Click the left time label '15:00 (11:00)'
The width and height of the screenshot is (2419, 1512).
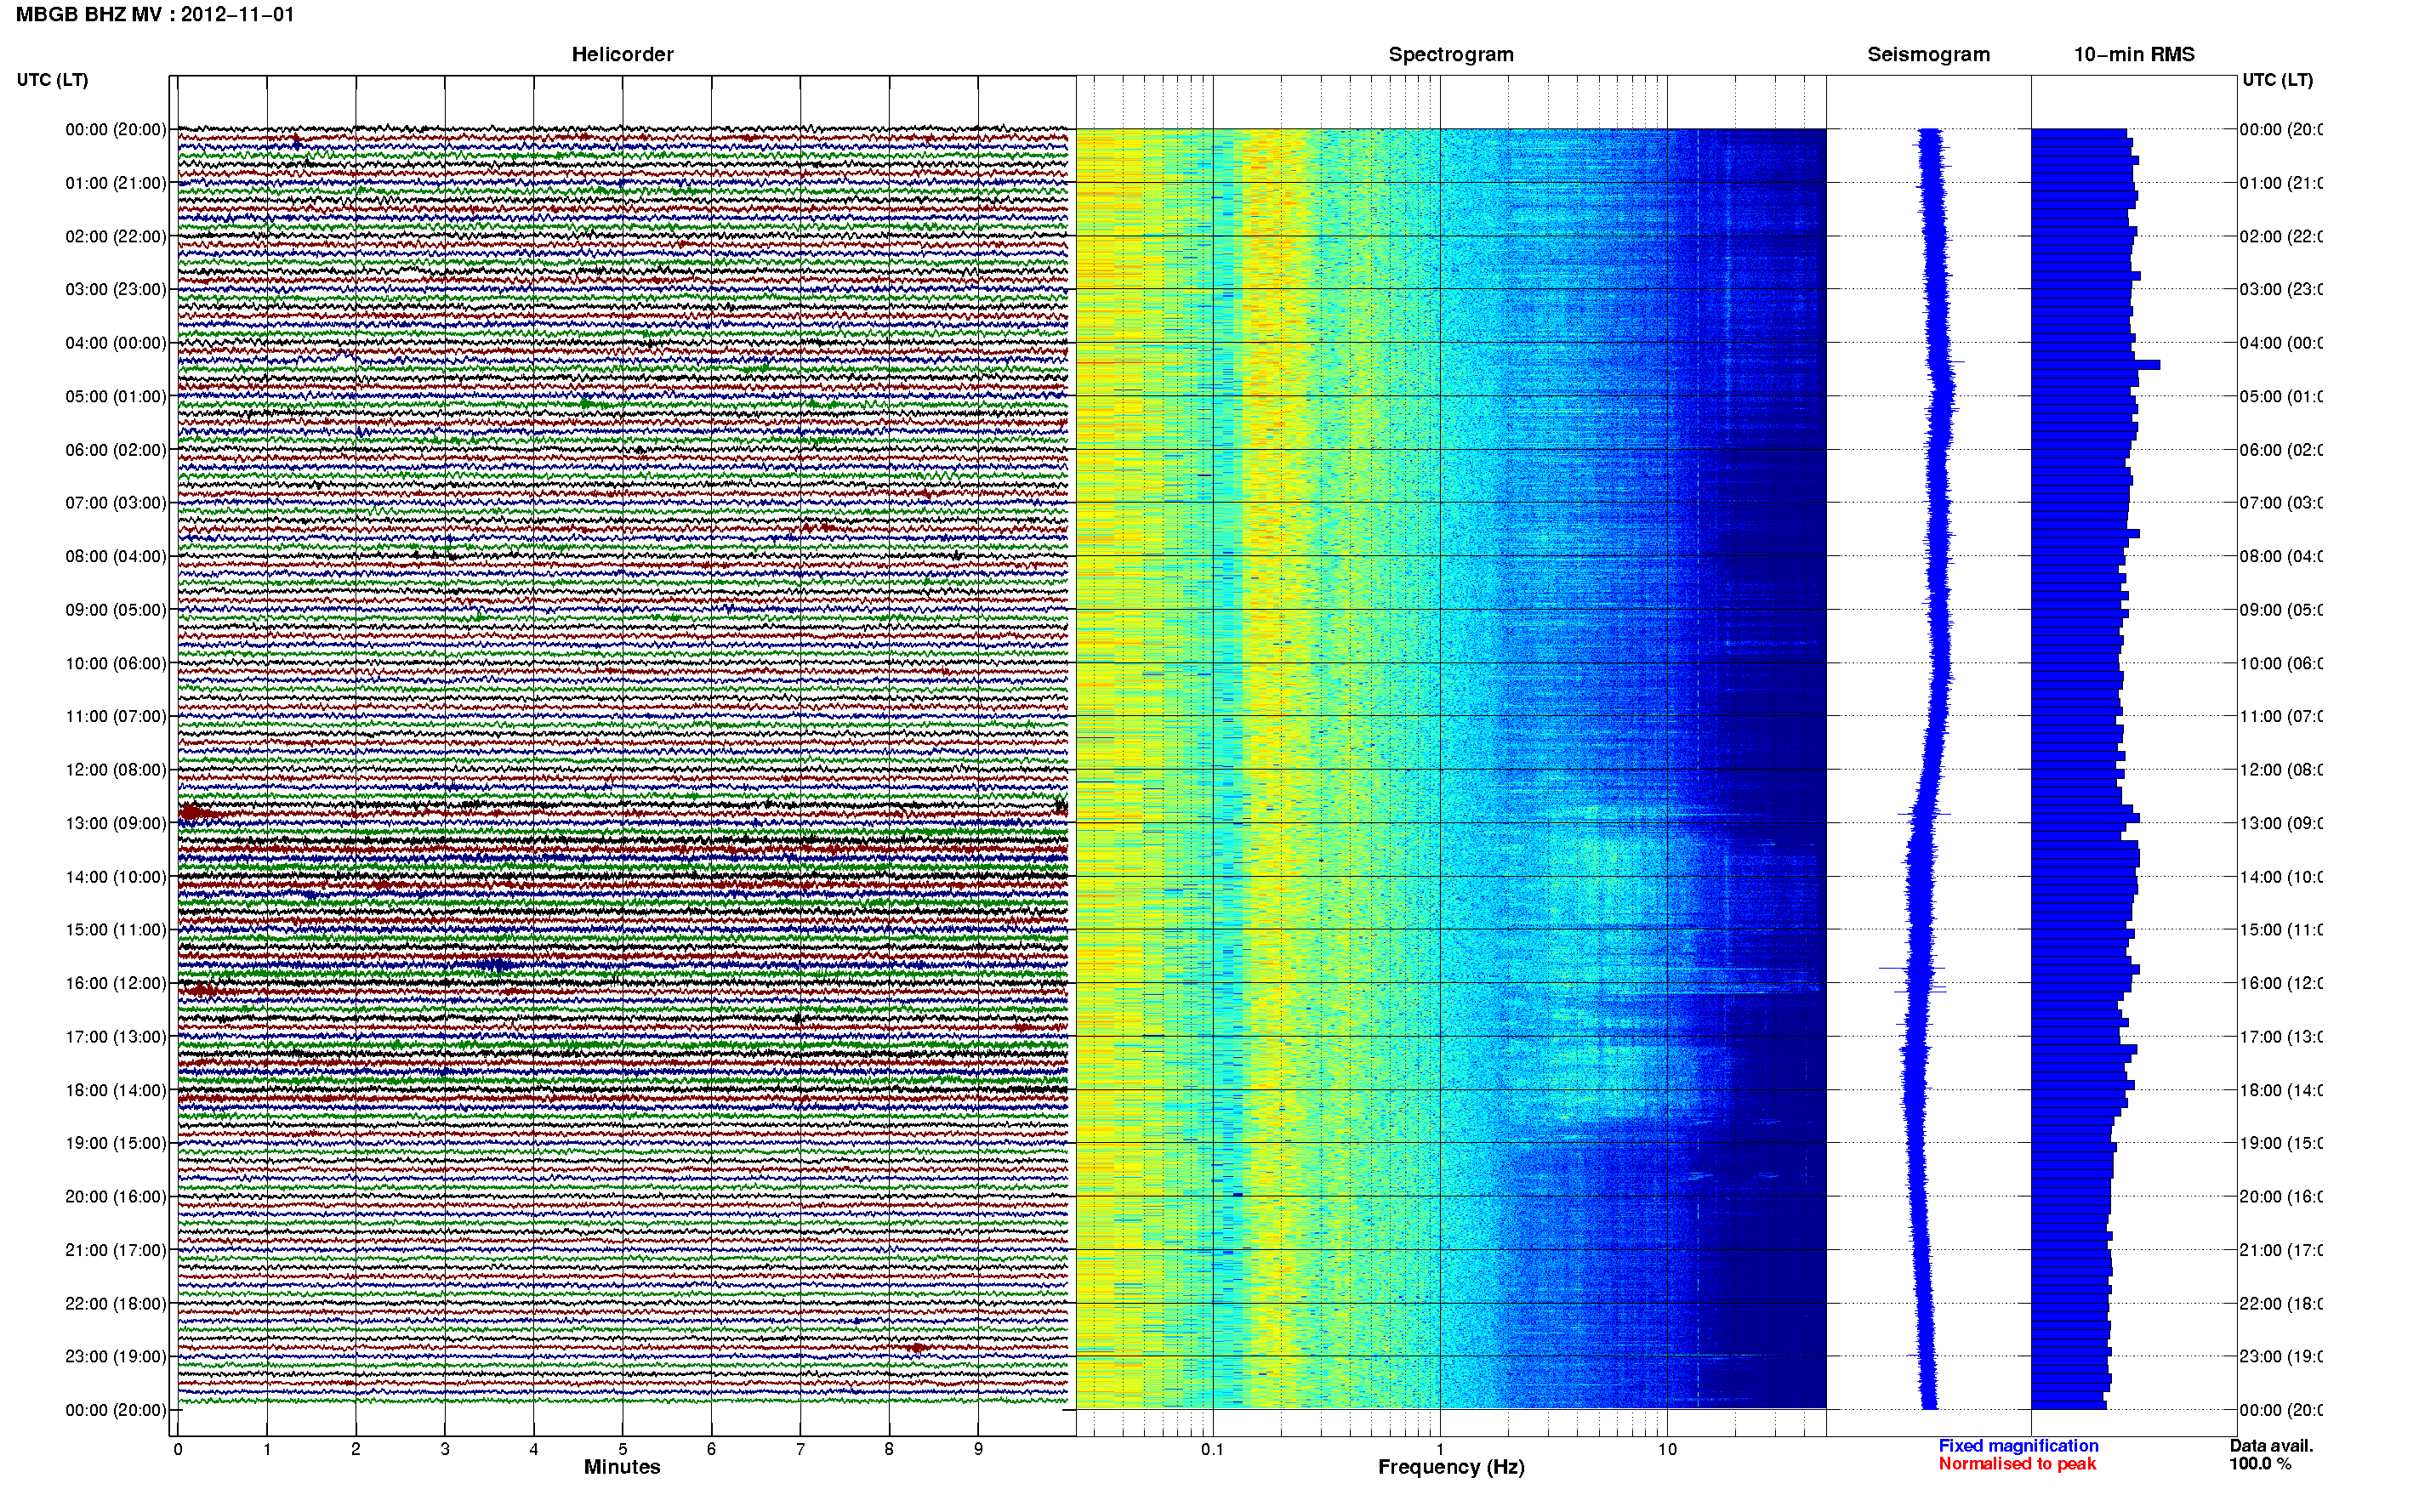[116, 930]
